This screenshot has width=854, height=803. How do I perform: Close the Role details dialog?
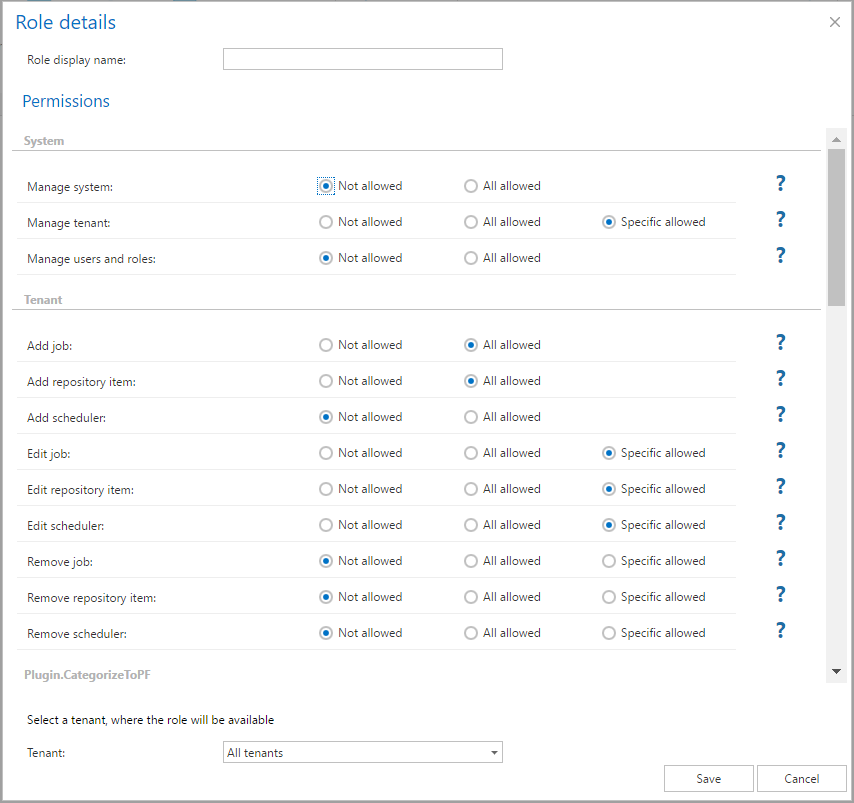pos(835,22)
